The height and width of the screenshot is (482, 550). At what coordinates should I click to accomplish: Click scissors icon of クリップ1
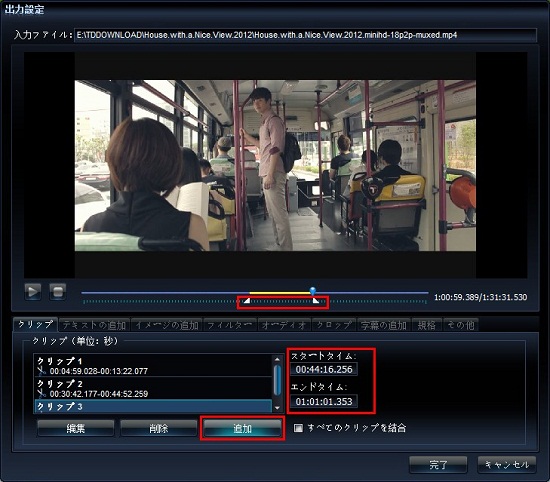pyautogui.click(x=42, y=371)
